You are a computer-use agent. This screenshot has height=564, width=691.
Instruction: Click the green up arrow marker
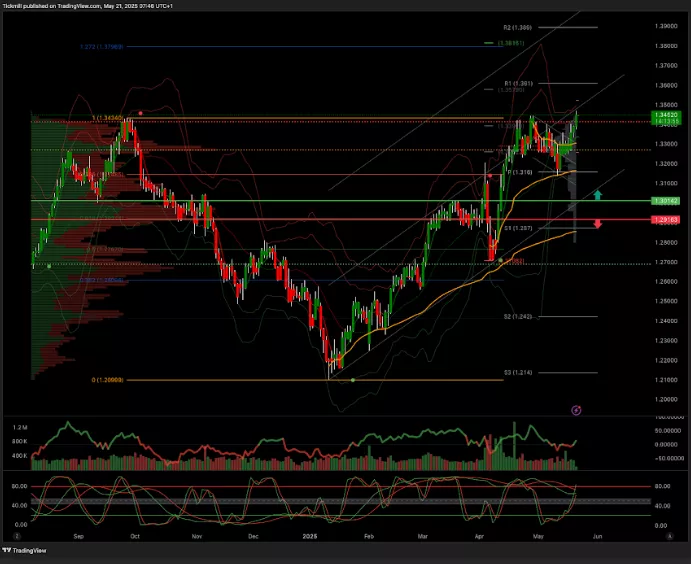pos(597,194)
